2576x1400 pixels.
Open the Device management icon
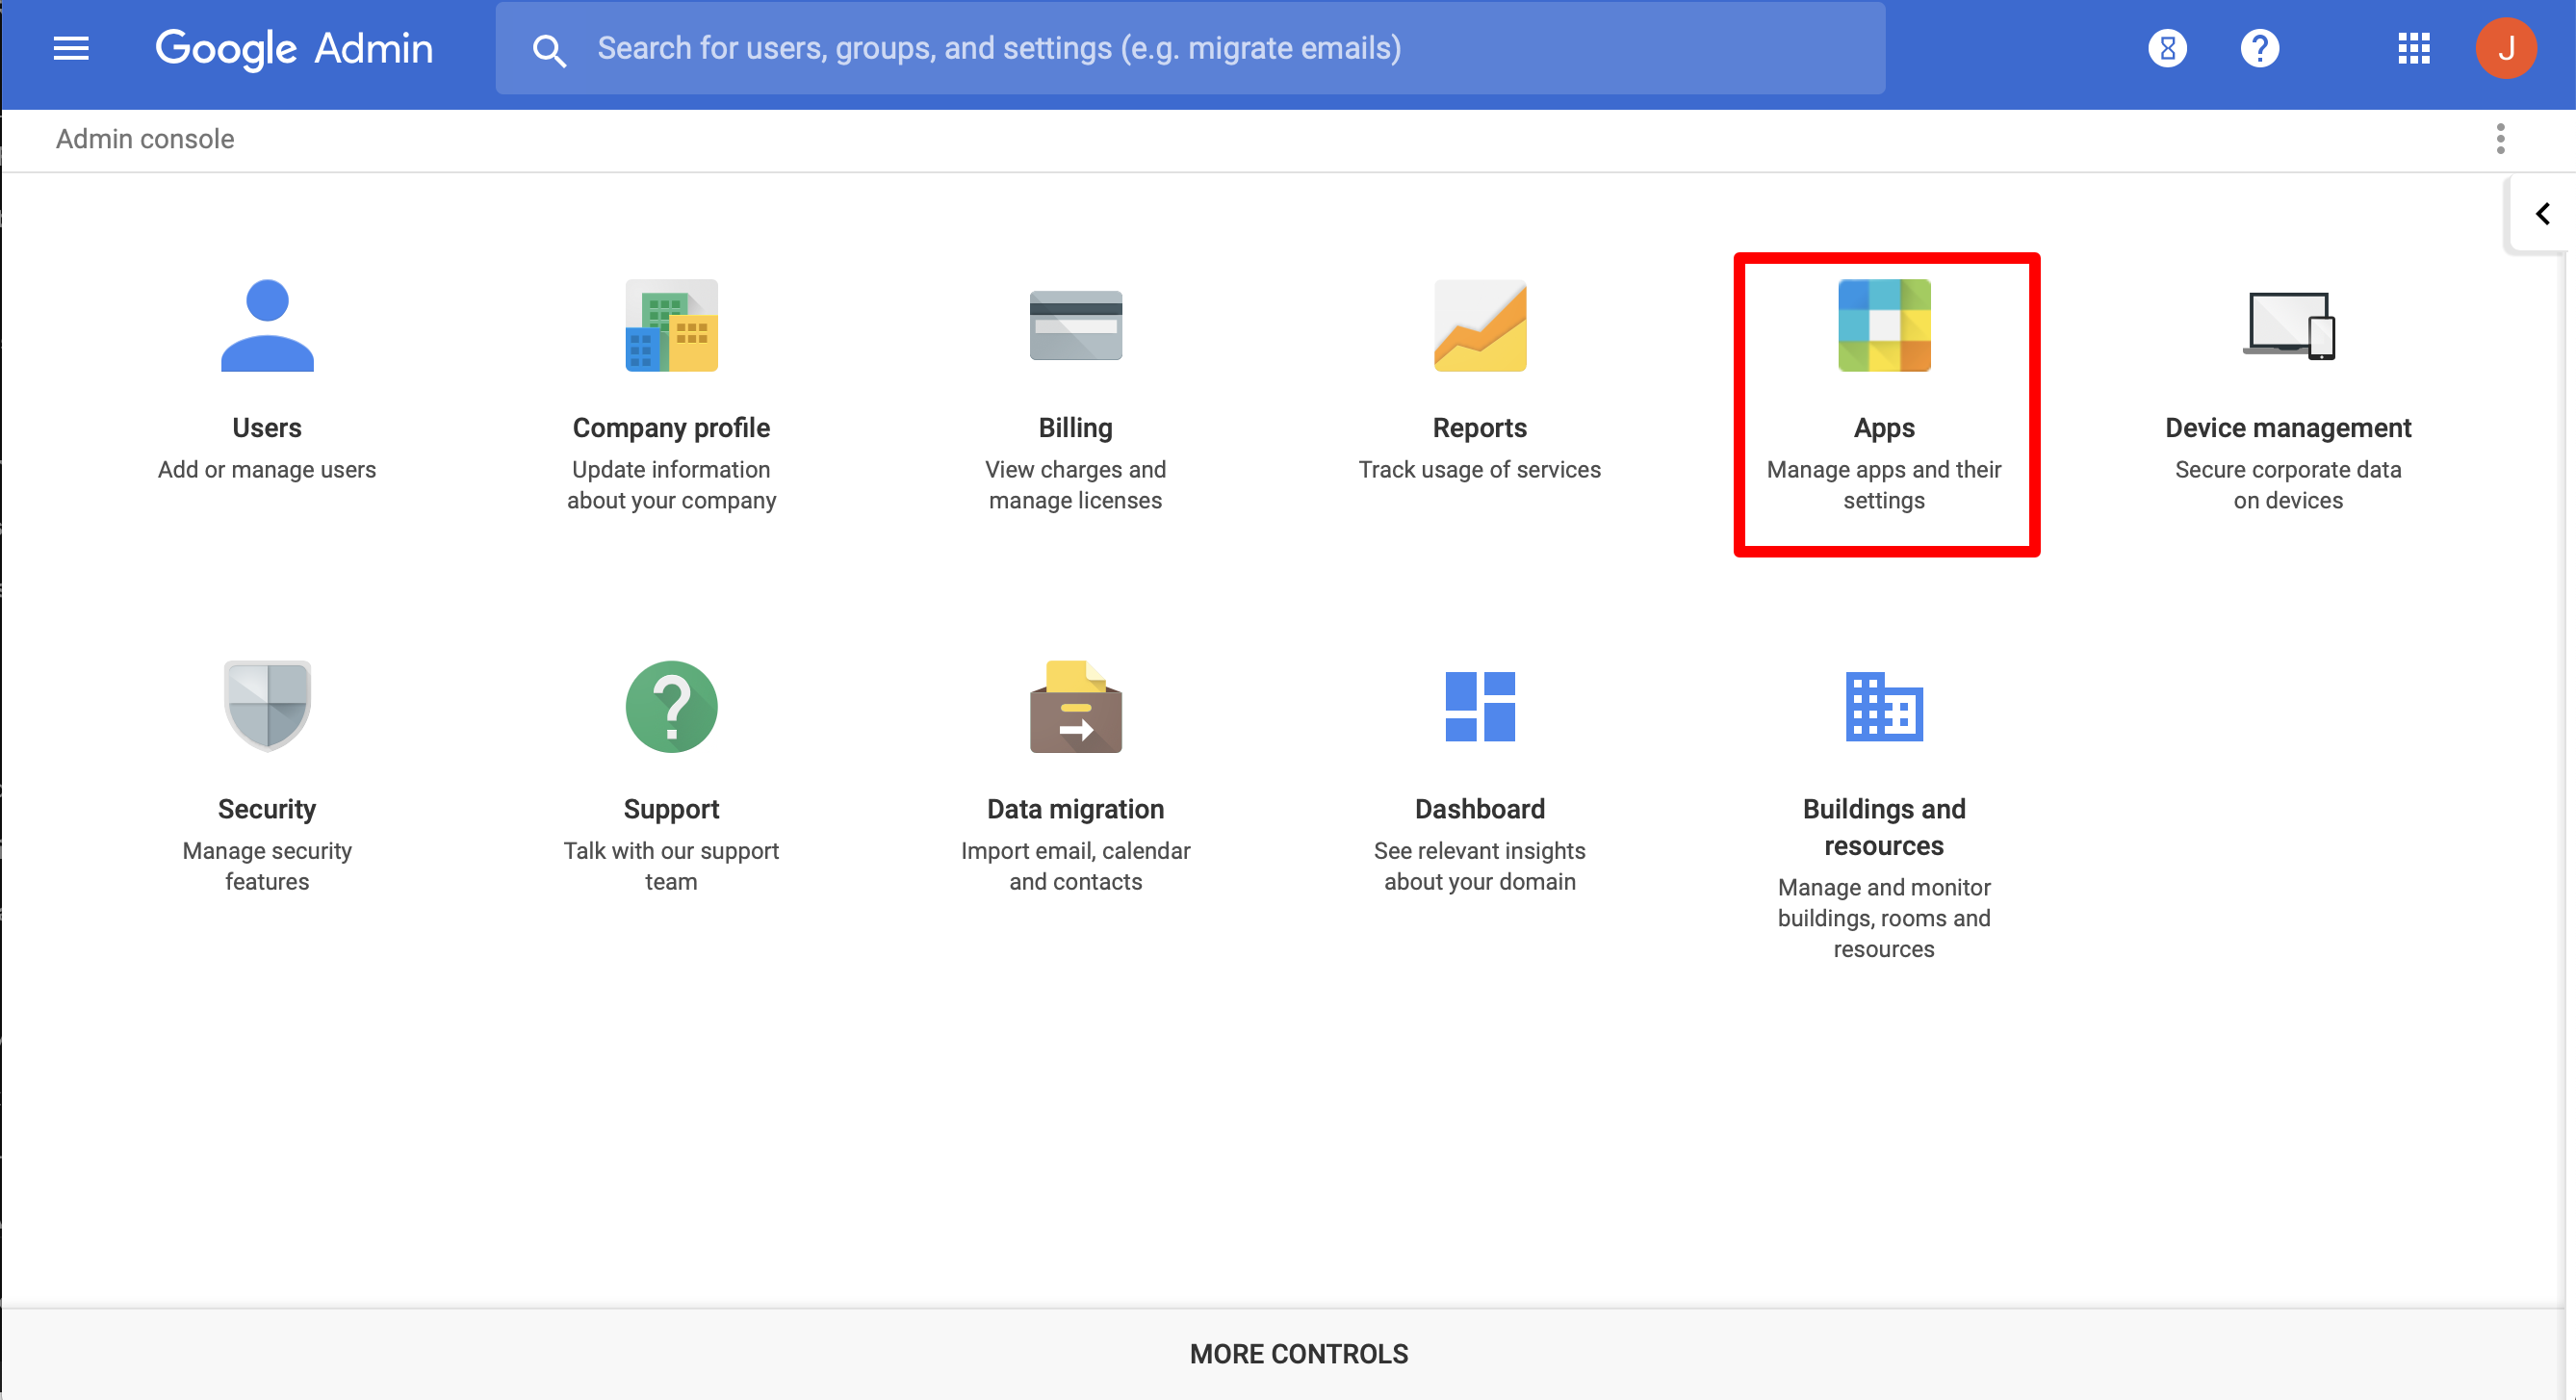(x=2288, y=325)
